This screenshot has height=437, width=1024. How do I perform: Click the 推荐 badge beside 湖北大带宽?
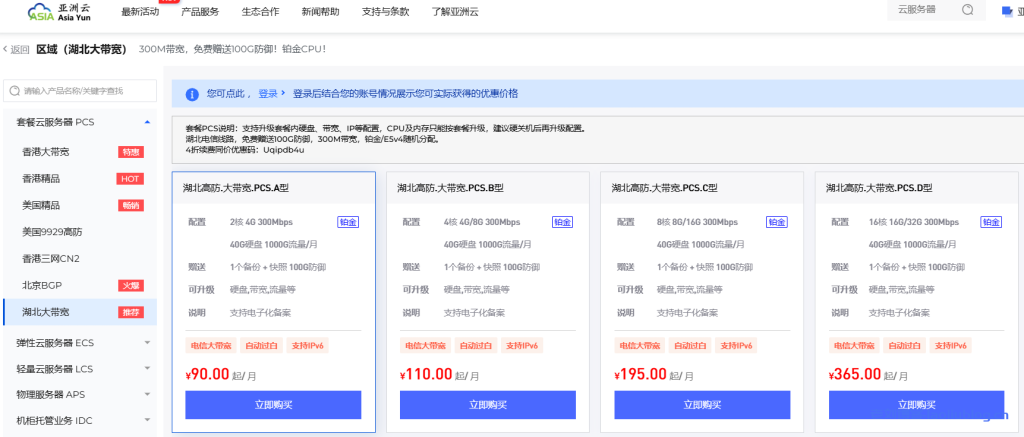[x=131, y=312]
